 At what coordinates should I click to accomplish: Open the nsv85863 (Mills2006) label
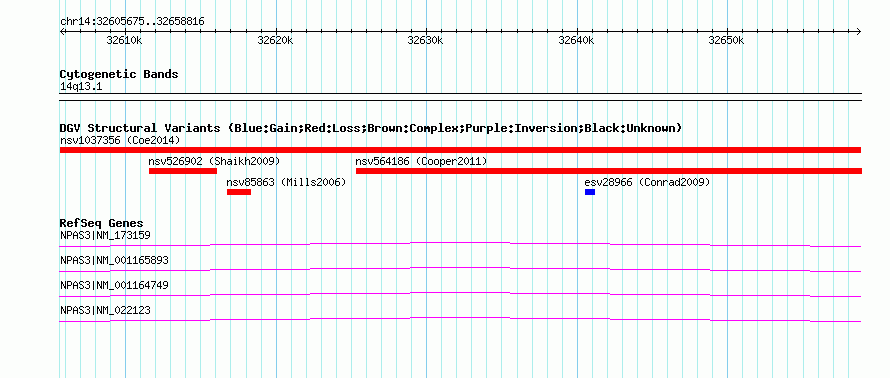coord(286,182)
